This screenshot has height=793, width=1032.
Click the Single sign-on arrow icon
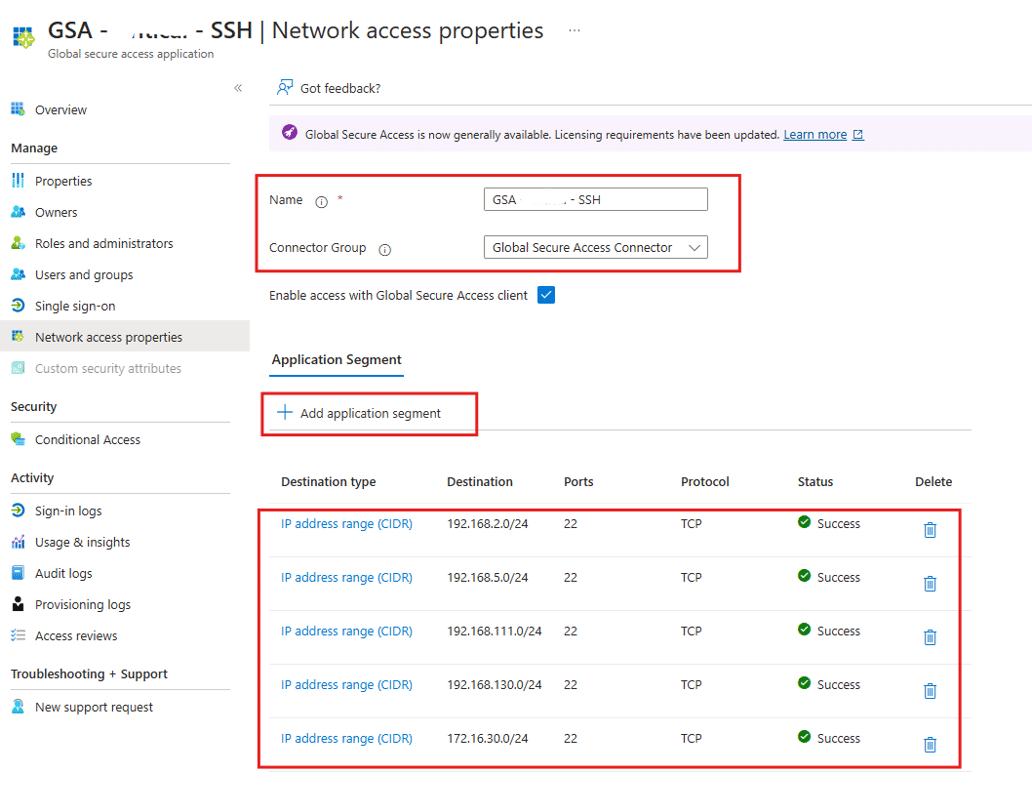(18, 305)
